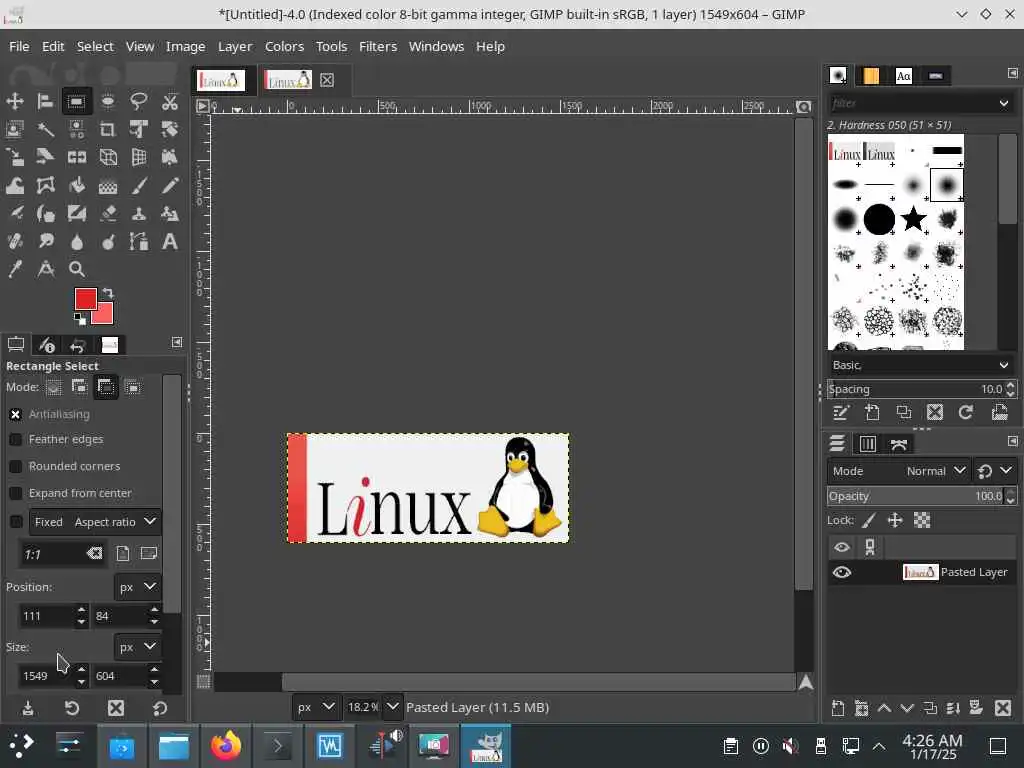Select the Scissors Select tool
The image size is (1024, 768).
[170, 101]
